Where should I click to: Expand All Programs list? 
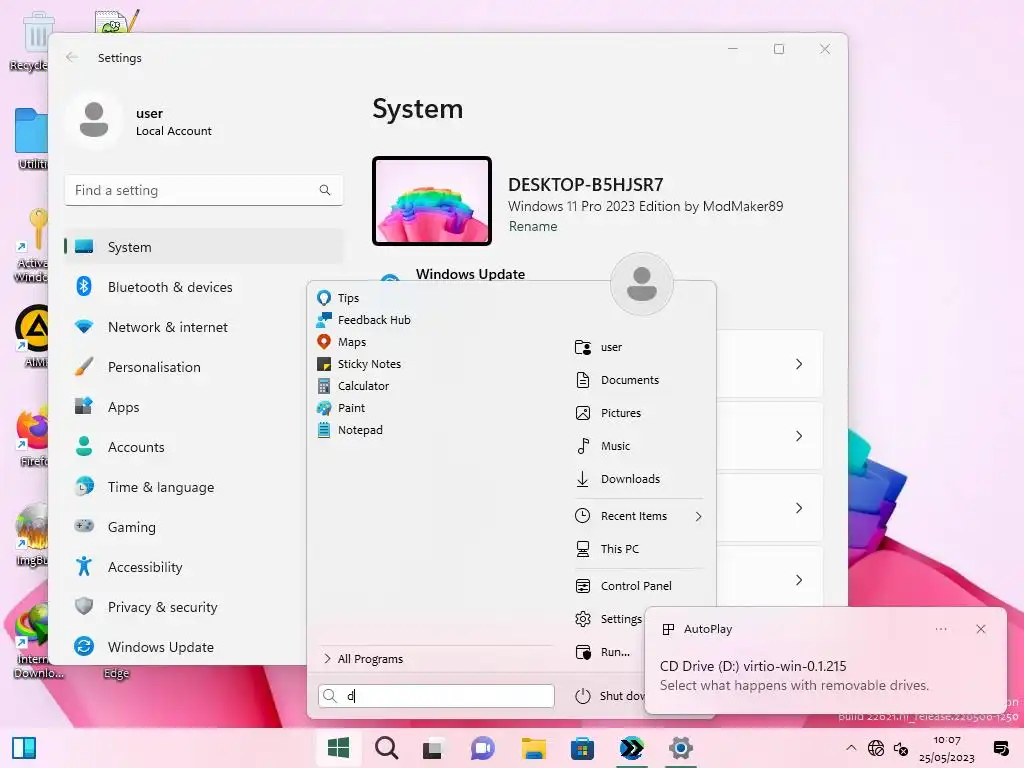pyautogui.click(x=363, y=659)
